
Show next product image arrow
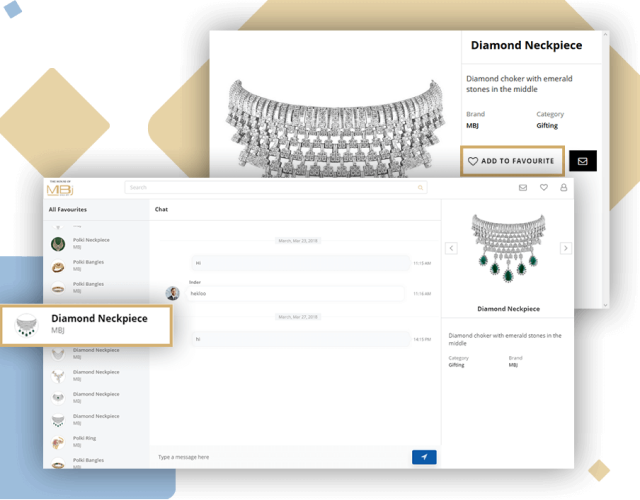point(566,248)
